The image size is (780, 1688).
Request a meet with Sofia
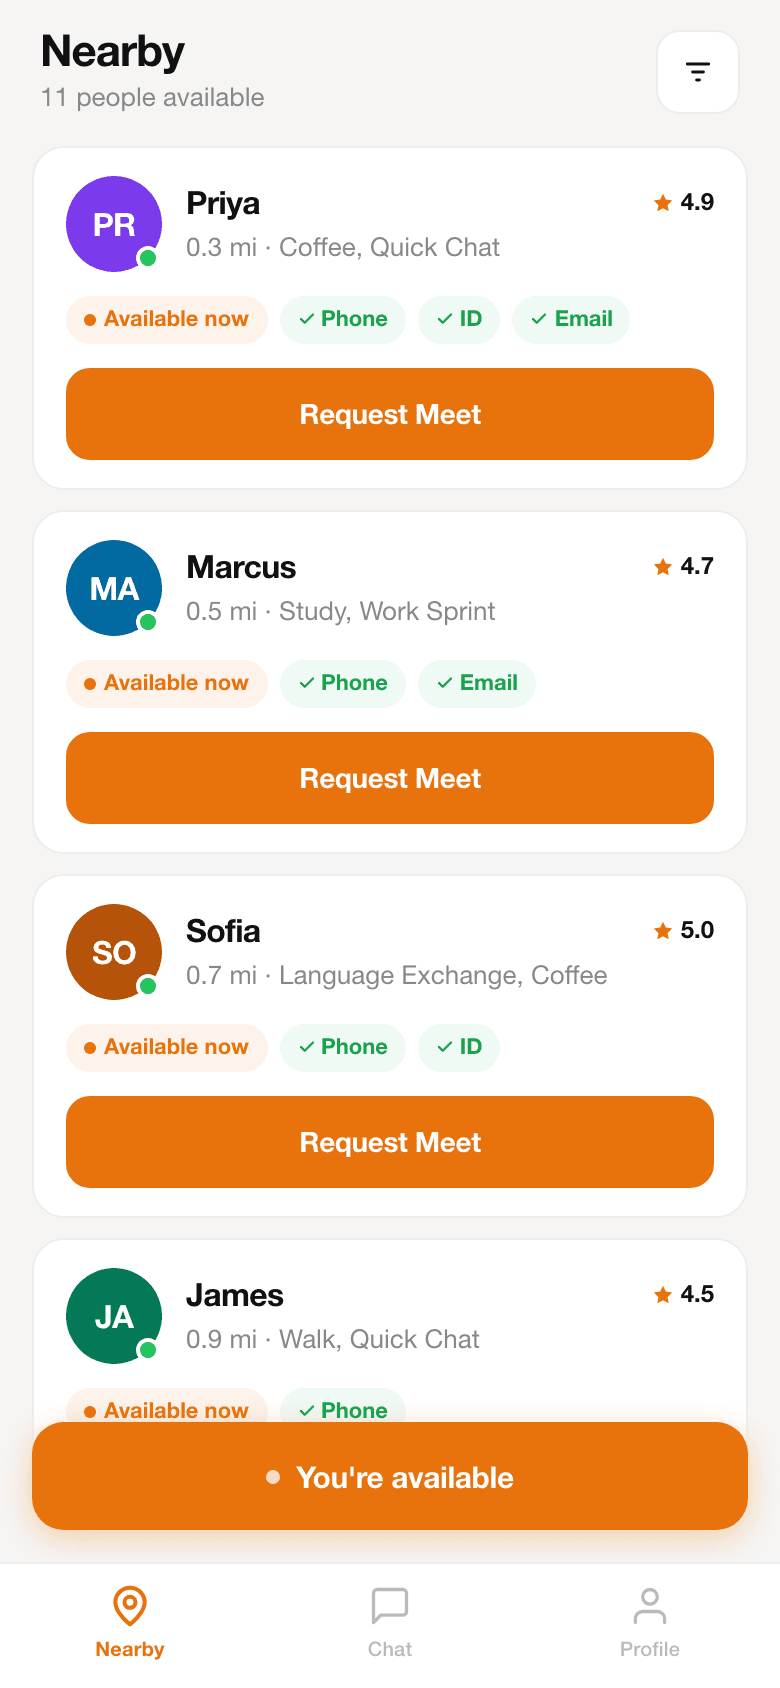coord(390,1142)
